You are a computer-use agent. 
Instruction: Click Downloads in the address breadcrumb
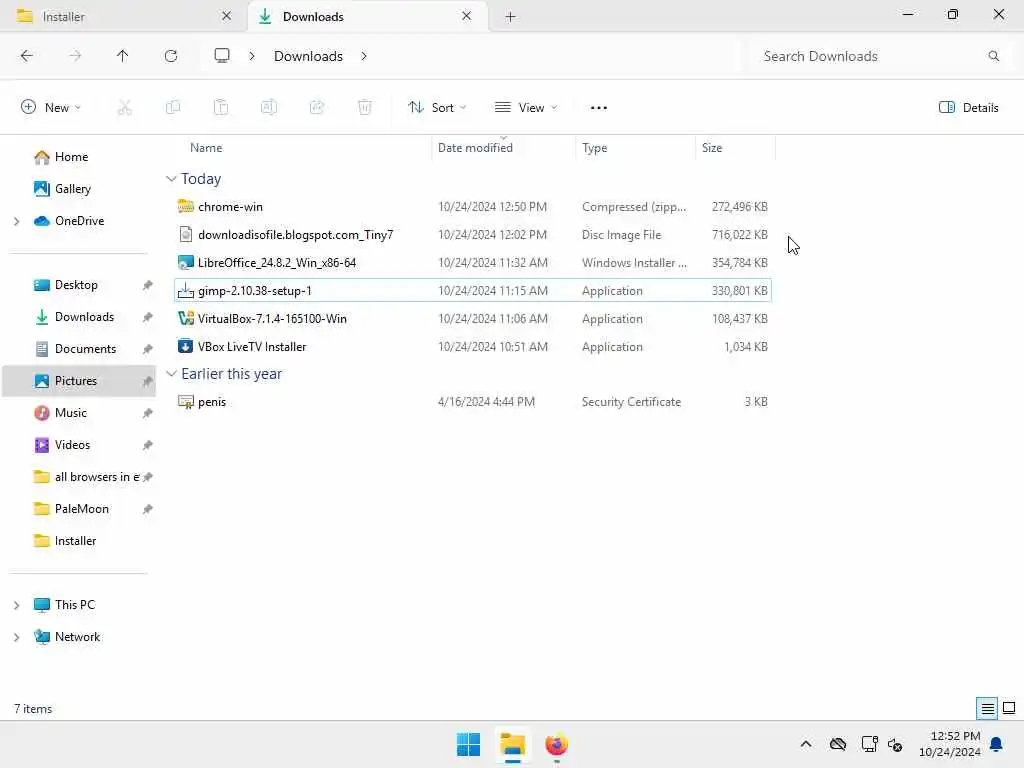coord(308,56)
